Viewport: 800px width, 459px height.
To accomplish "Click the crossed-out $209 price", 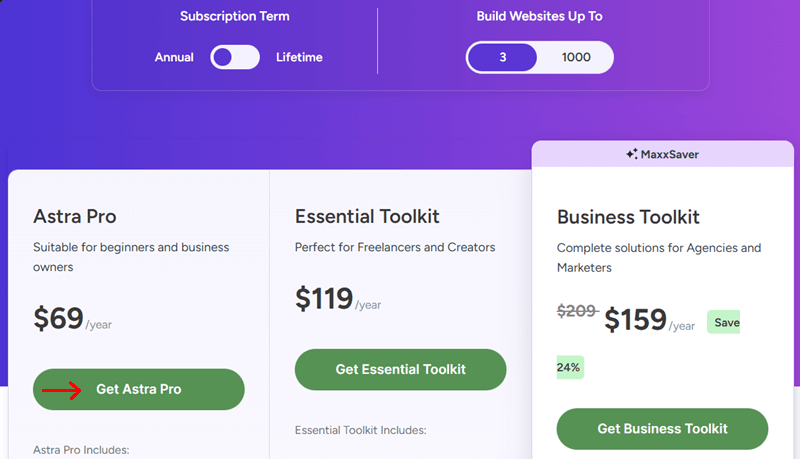I will 577,312.
